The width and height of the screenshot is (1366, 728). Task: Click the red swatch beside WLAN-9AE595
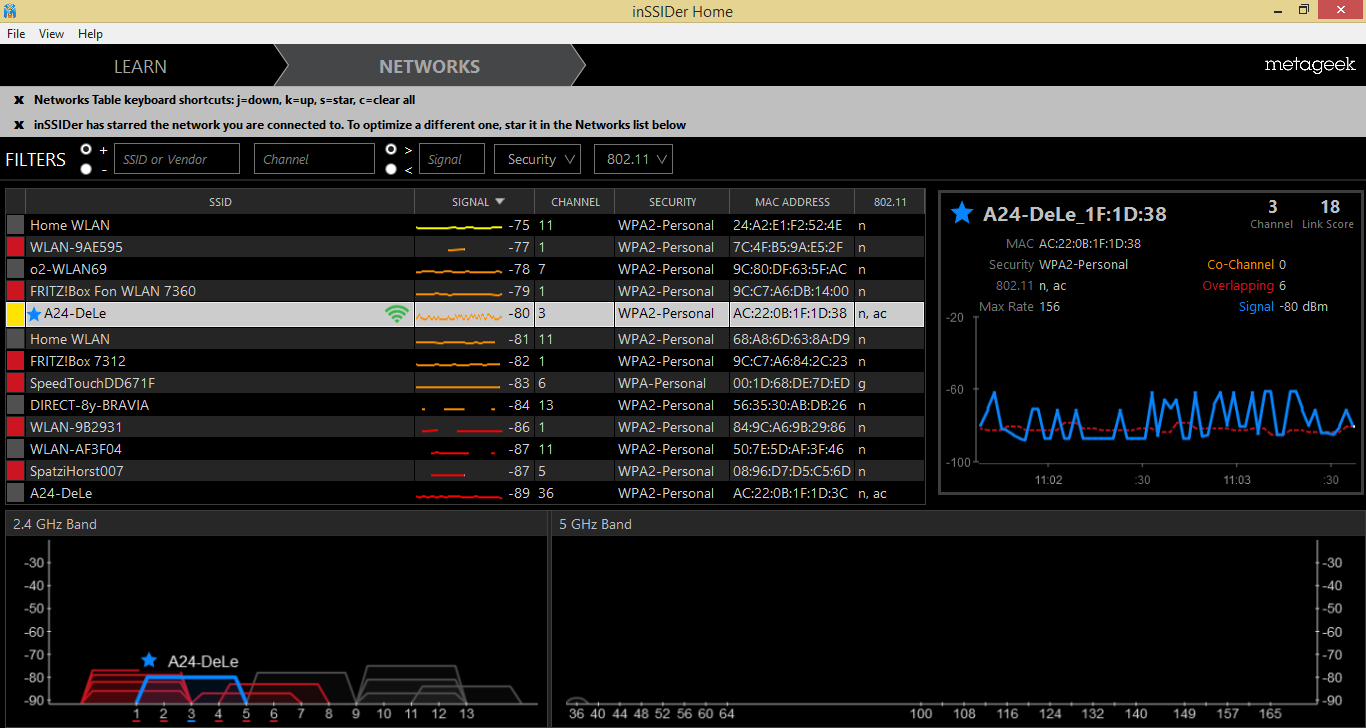[15, 247]
